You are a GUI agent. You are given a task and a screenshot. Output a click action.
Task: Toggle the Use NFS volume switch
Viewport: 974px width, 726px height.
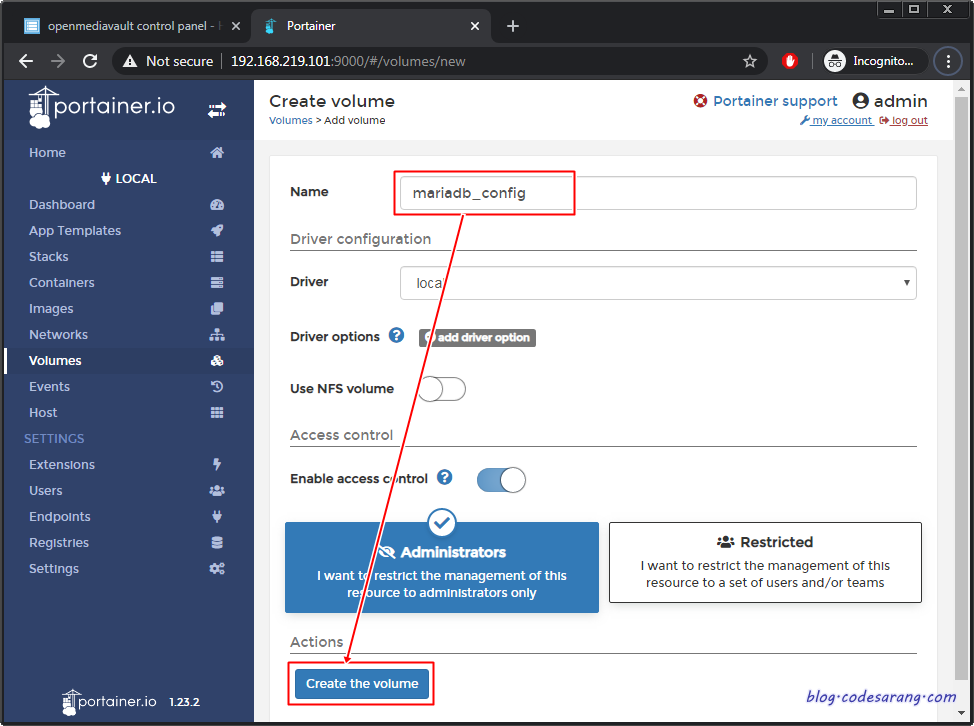click(442, 389)
